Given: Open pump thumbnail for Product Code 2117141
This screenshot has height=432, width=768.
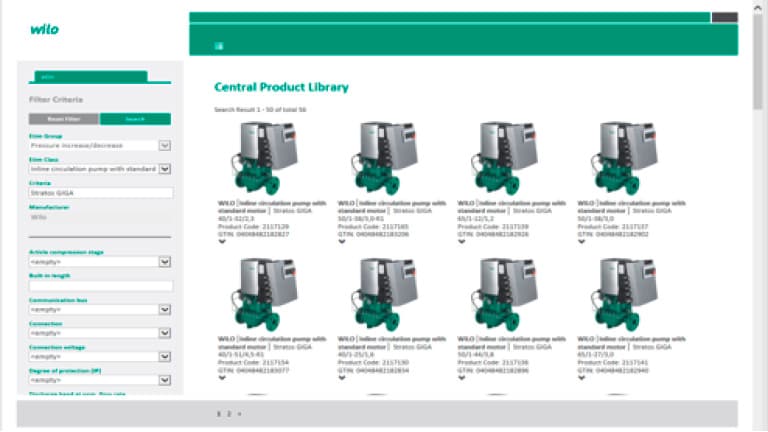Looking at the screenshot, I should (x=624, y=295).
